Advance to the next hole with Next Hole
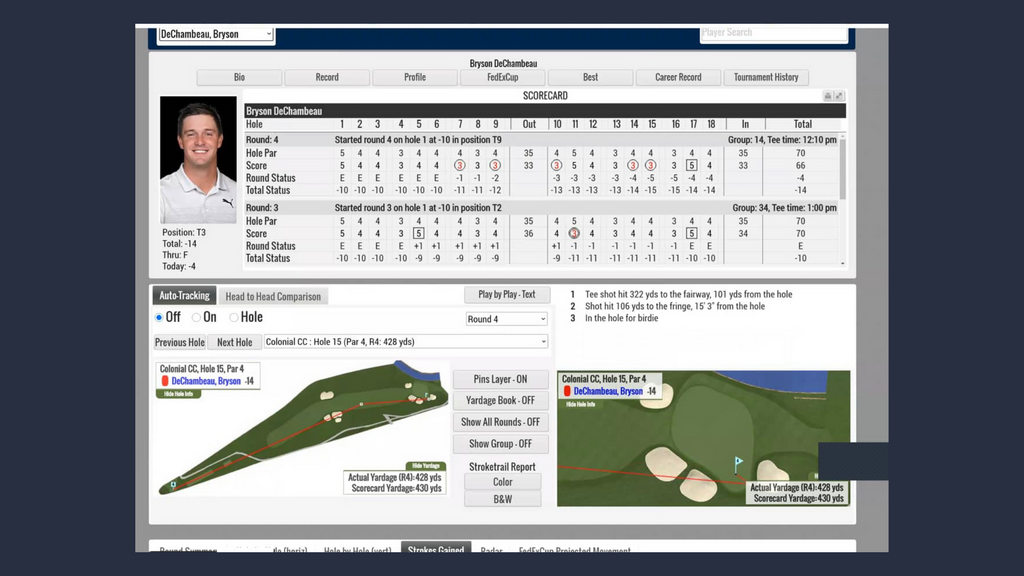 click(234, 342)
